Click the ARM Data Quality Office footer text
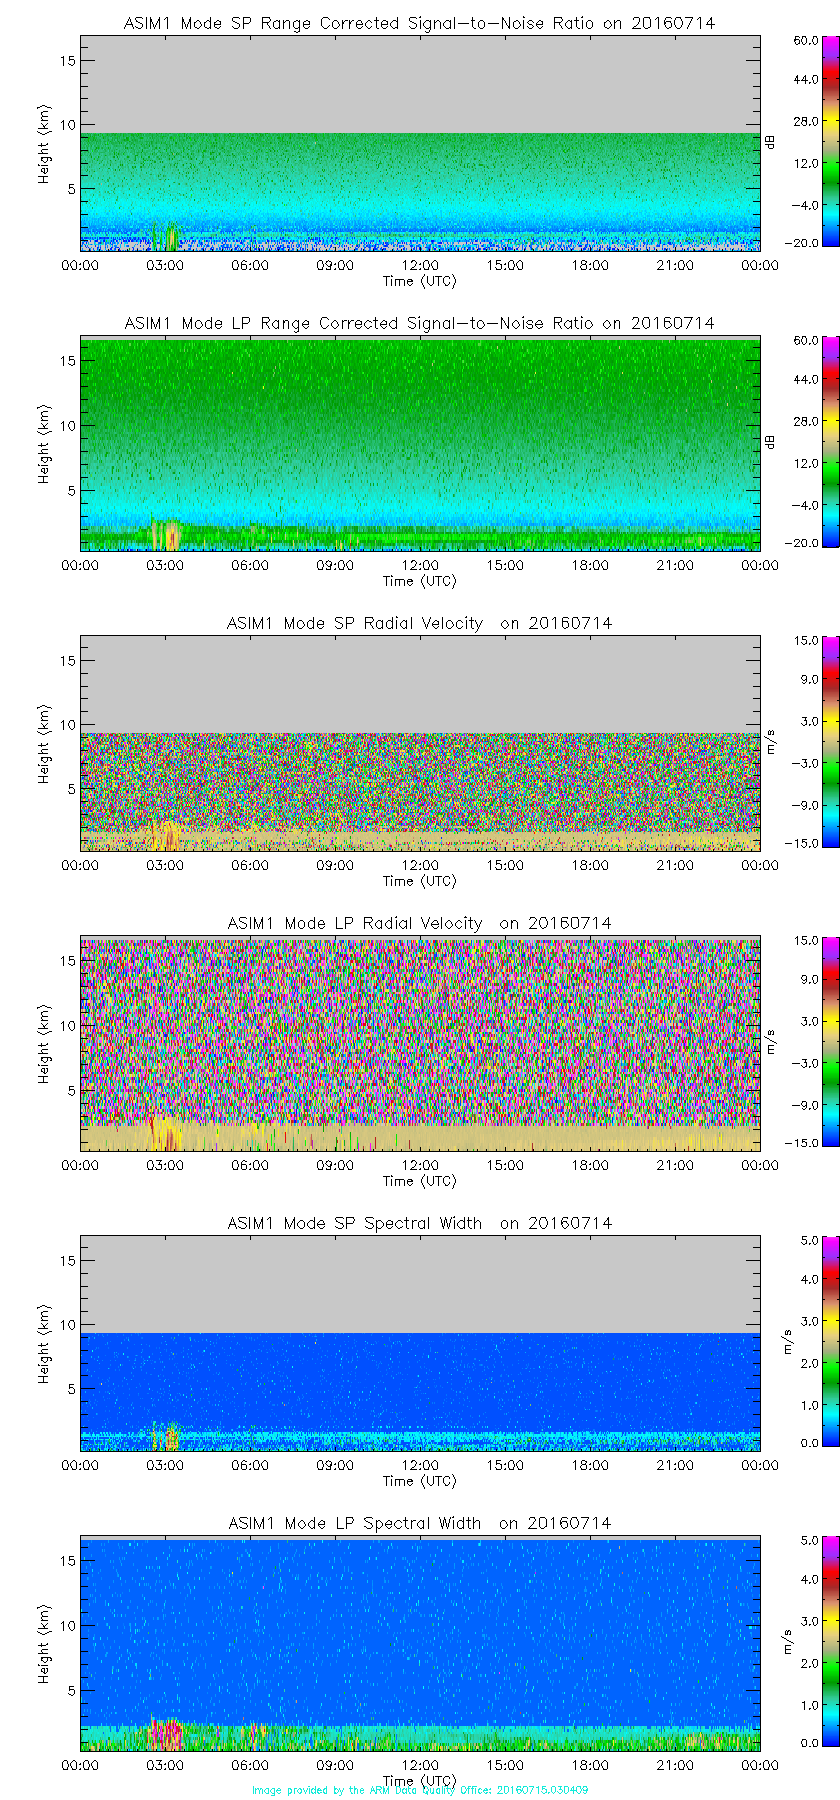 419,1790
